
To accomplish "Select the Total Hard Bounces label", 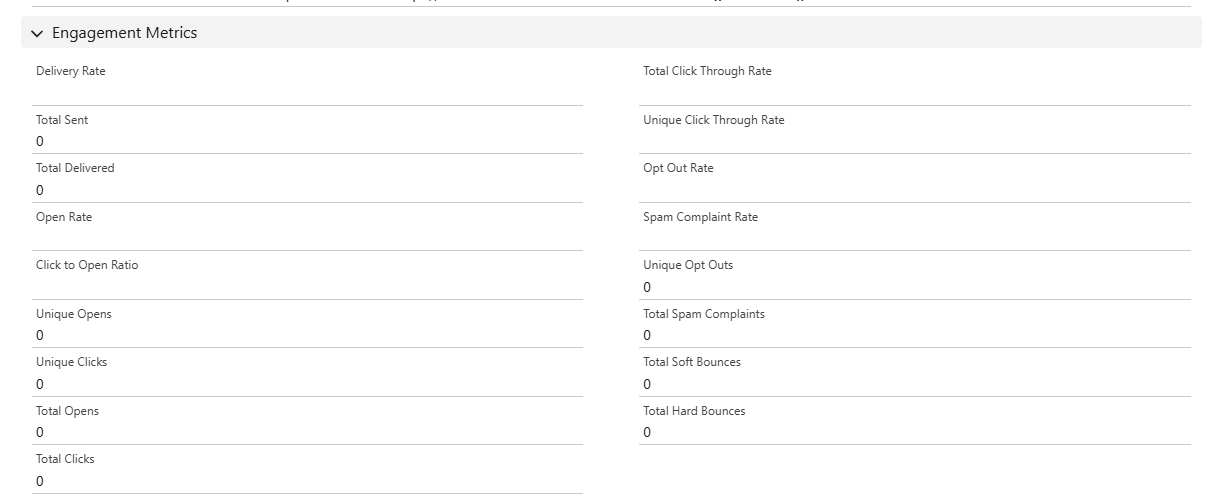I will [694, 411].
